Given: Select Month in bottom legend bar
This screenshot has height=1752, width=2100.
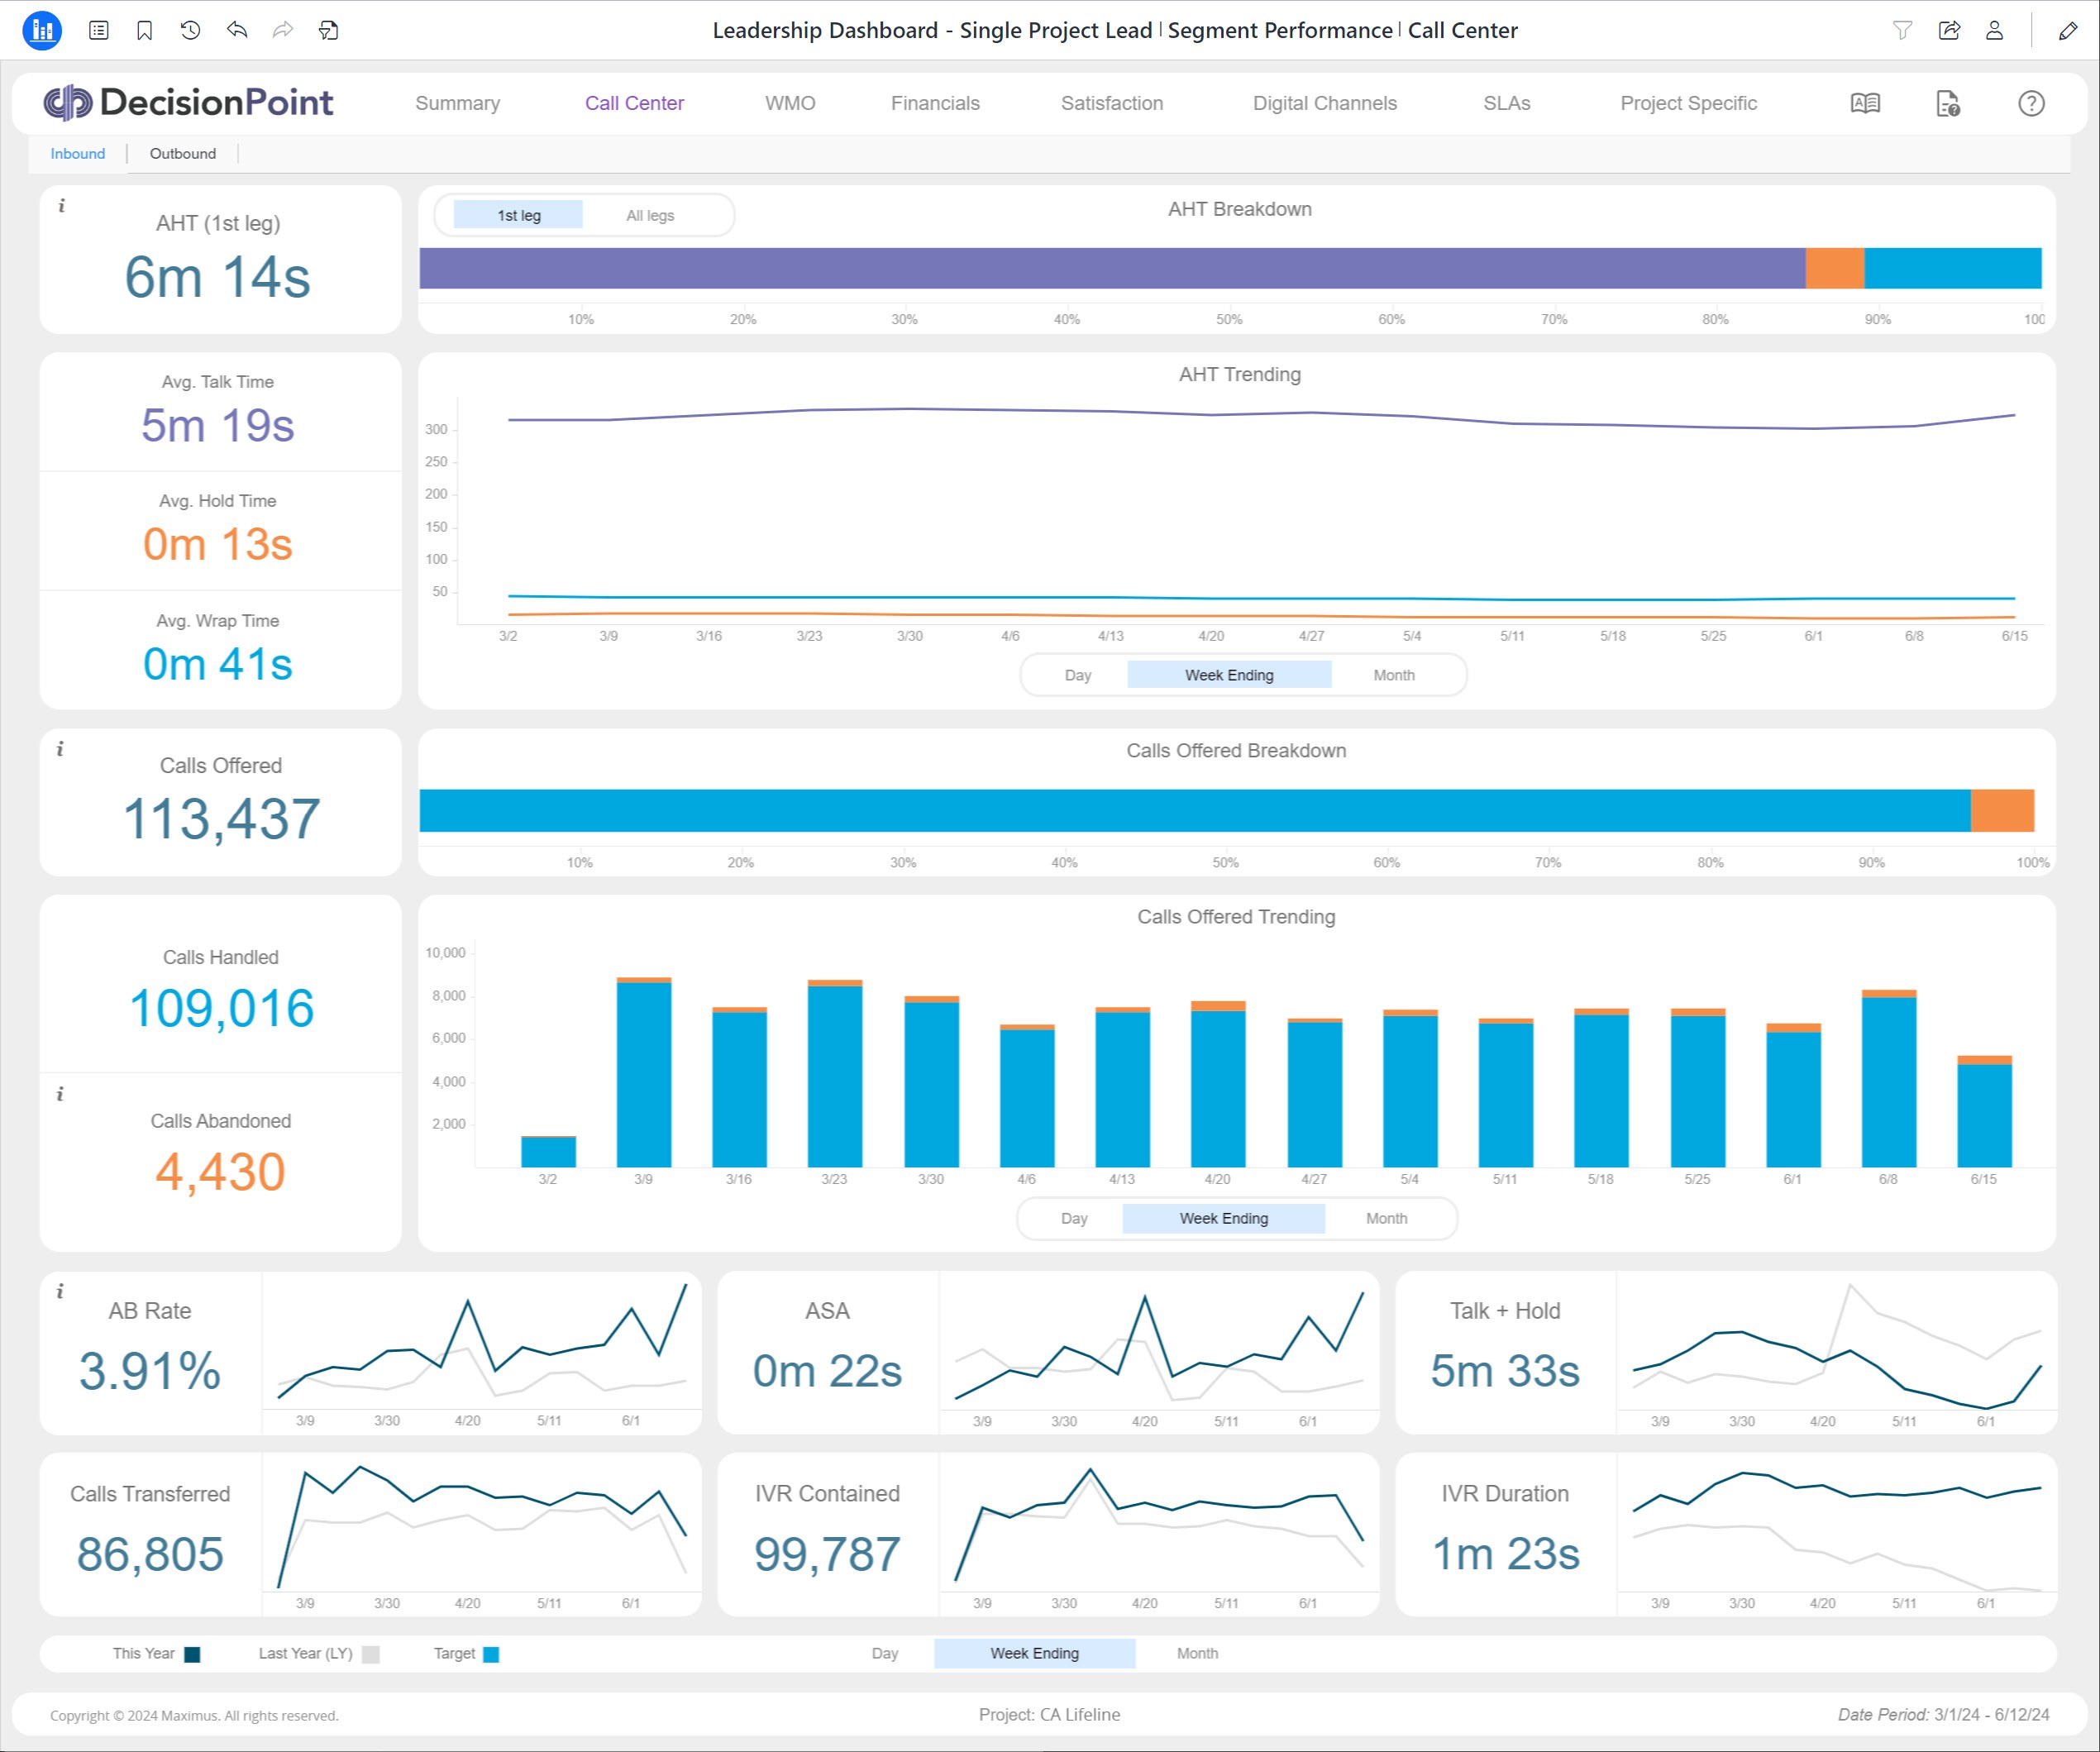Looking at the screenshot, I should (x=1197, y=1653).
